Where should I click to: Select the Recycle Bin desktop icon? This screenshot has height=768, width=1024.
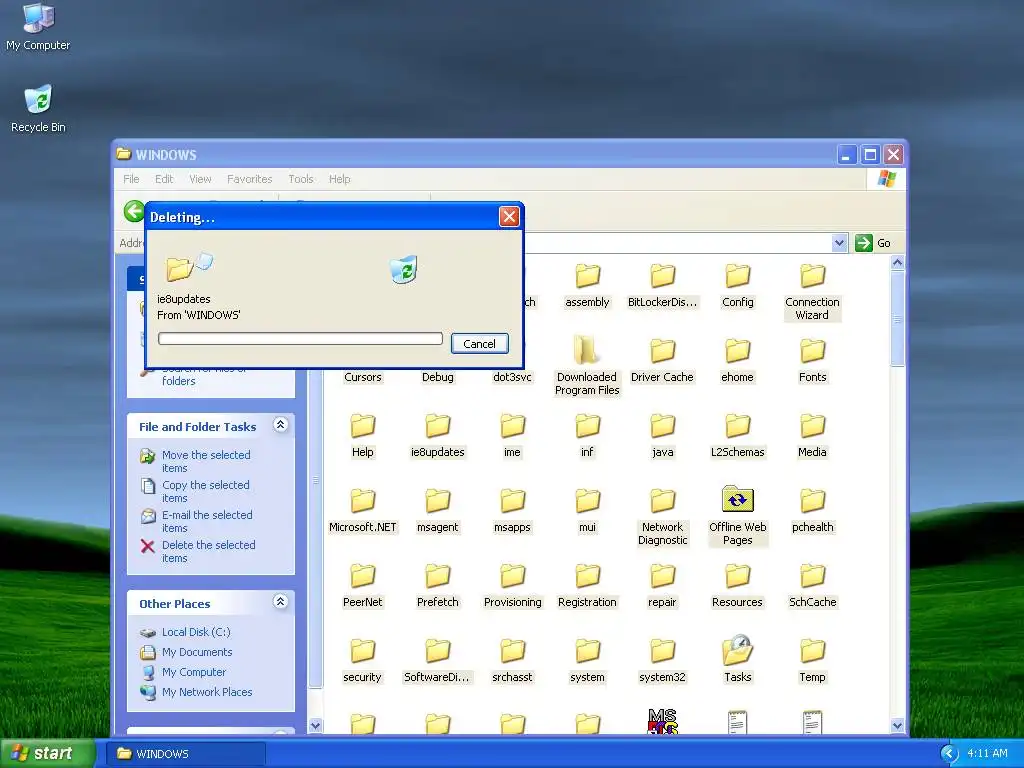pos(39,109)
